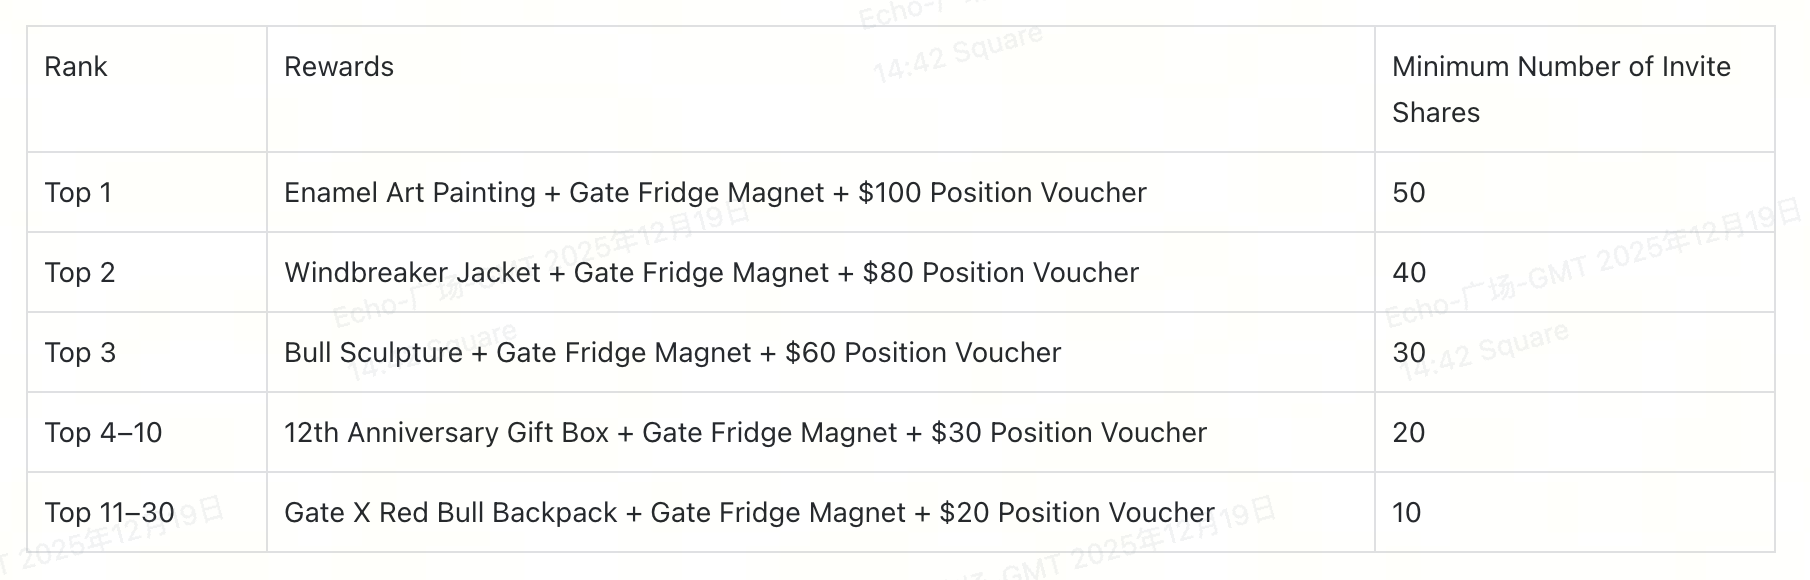This screenshot has height=580, width=1810.
Task: Click the Minimum Number of Invite Shares header
Action: pos(1560,89)
